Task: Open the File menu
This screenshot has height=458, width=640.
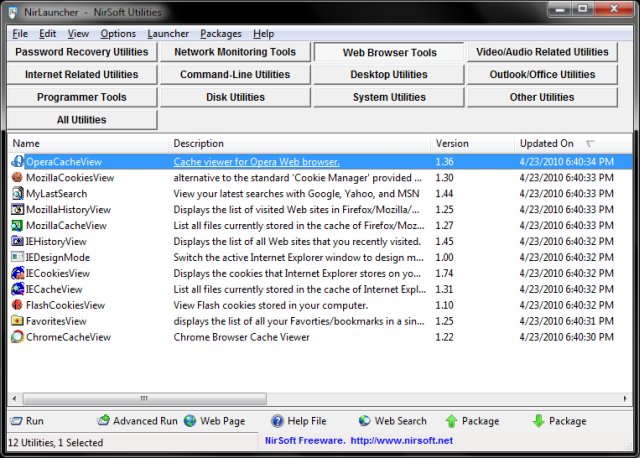Action: coord(20,34)
